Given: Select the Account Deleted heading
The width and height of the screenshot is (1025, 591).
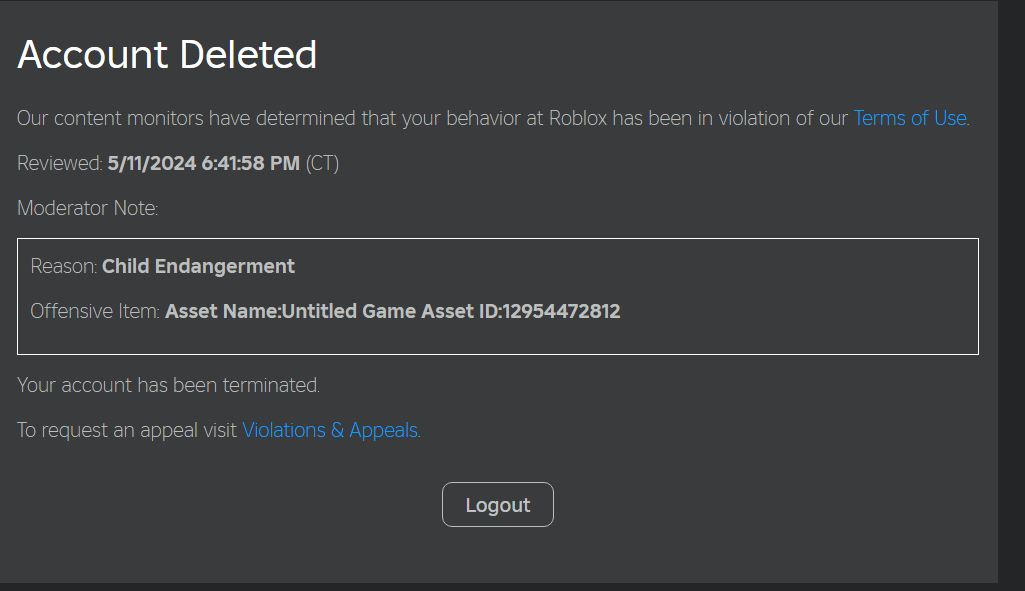Looking at the screenshot, I should (x=166, y=55).
